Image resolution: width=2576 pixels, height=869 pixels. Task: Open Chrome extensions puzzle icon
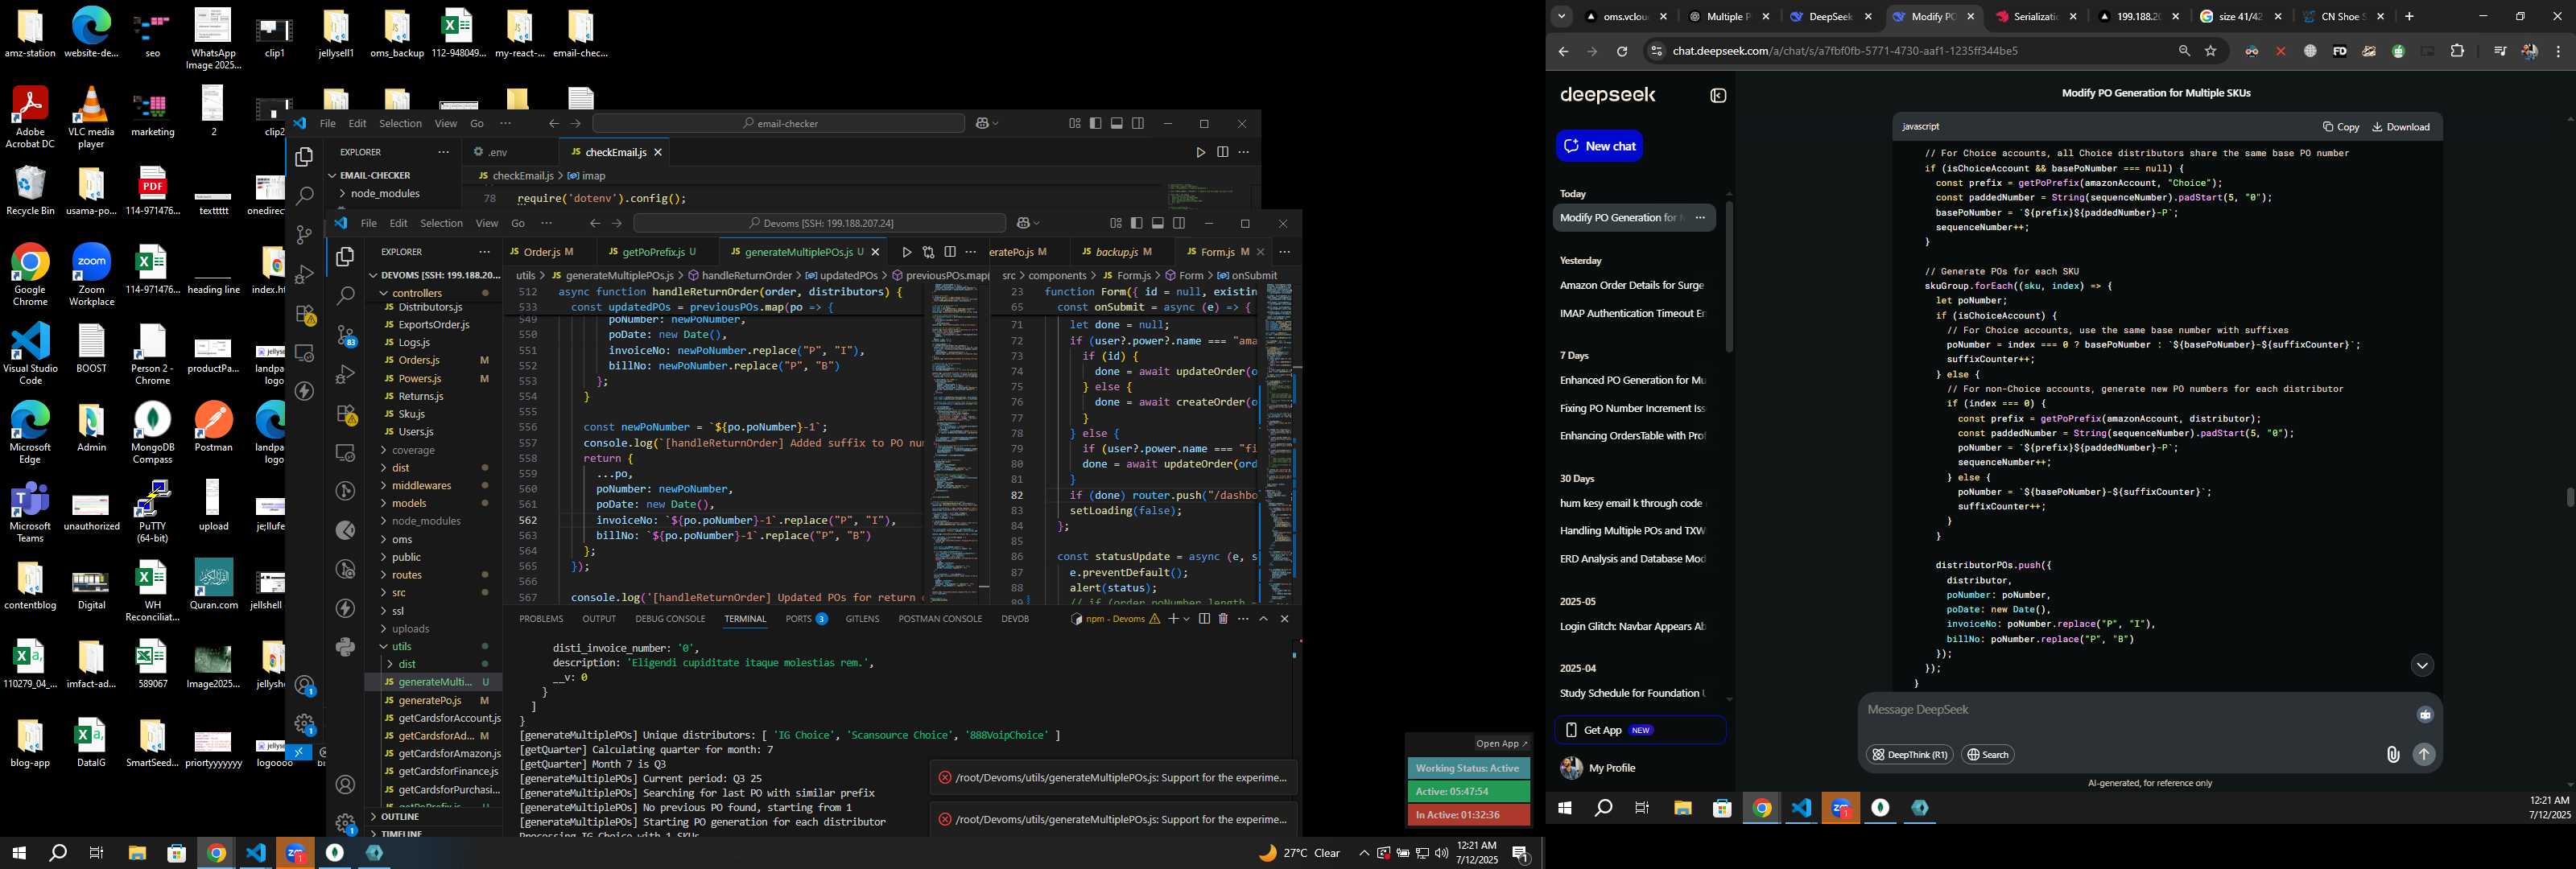(2458, 51)
